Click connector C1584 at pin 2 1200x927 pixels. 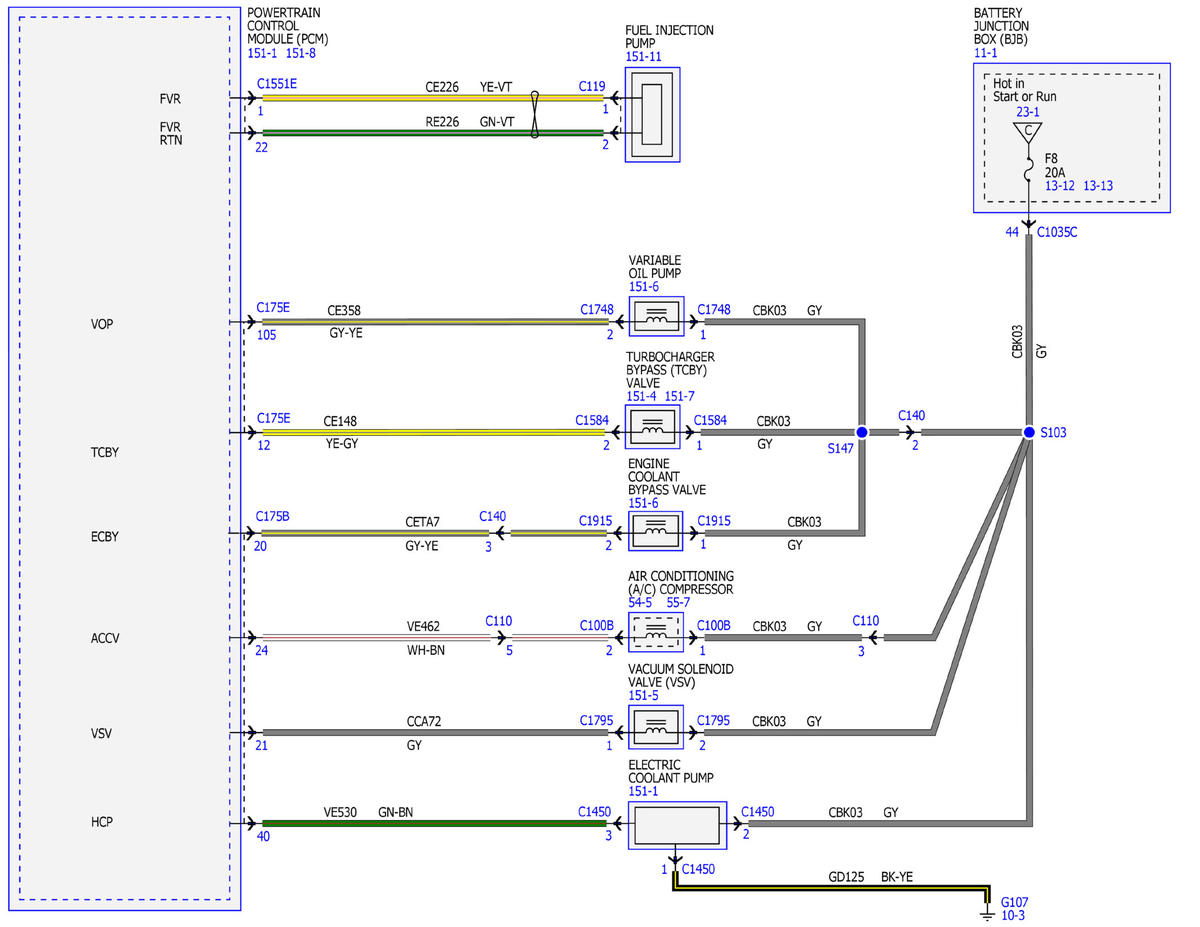point(592,420)
